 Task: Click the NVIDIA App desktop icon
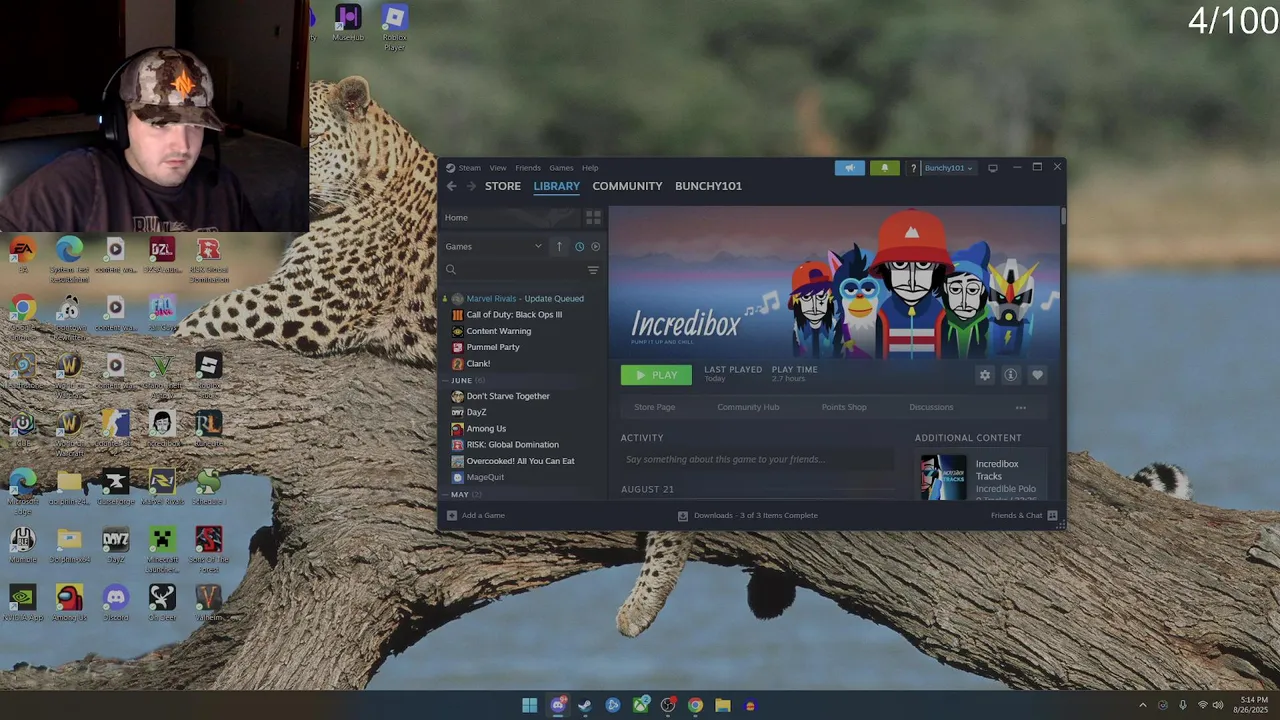(23, 602)
